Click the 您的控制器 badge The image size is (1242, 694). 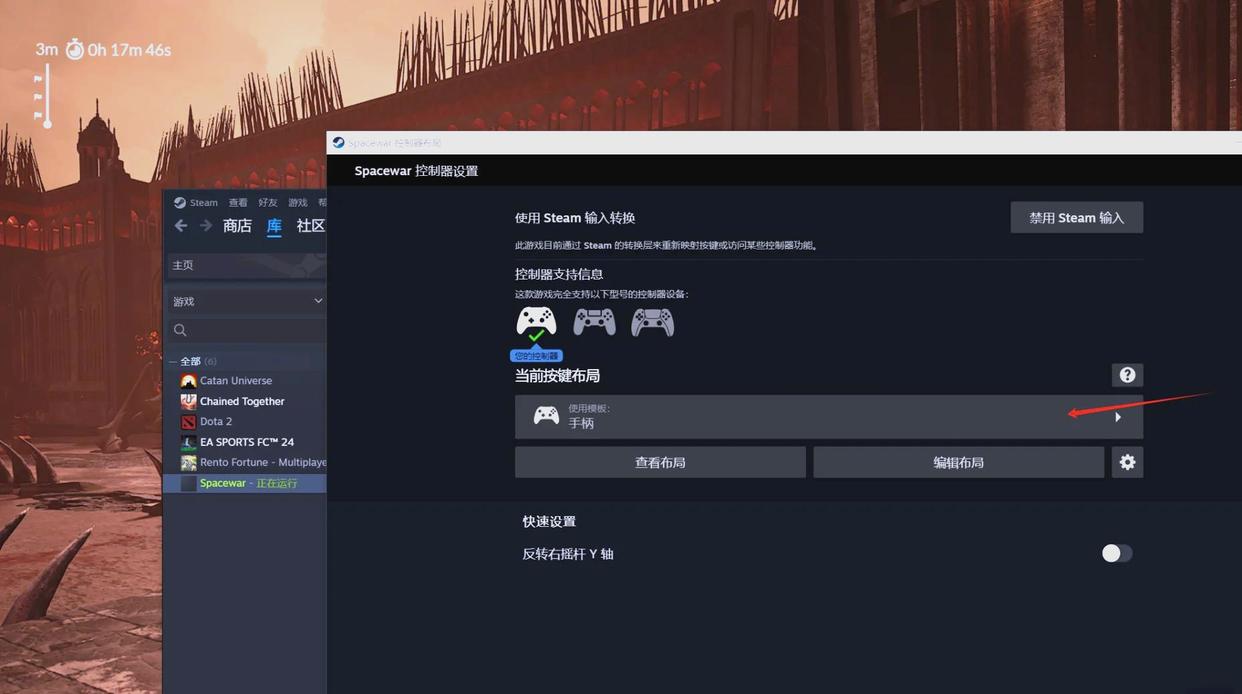click(x=536, y=356)
